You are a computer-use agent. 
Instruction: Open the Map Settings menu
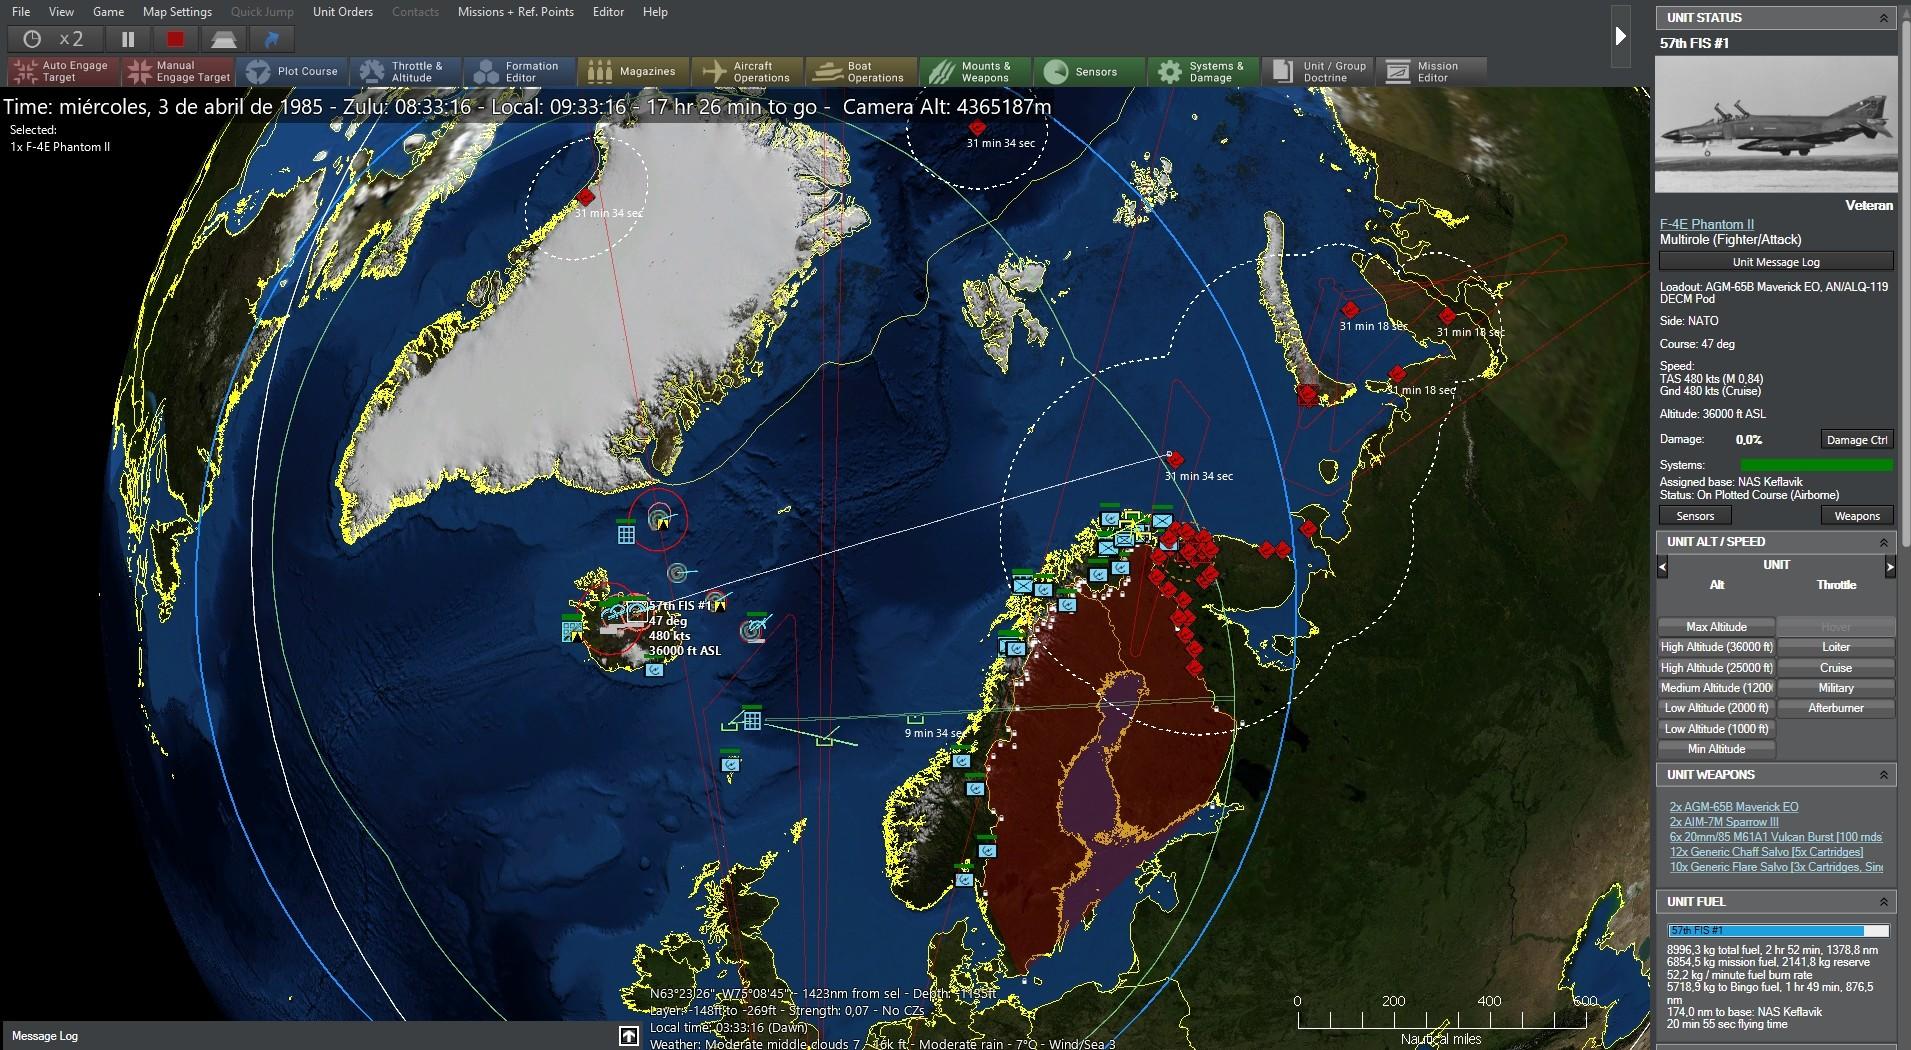[x=176, y=11]
